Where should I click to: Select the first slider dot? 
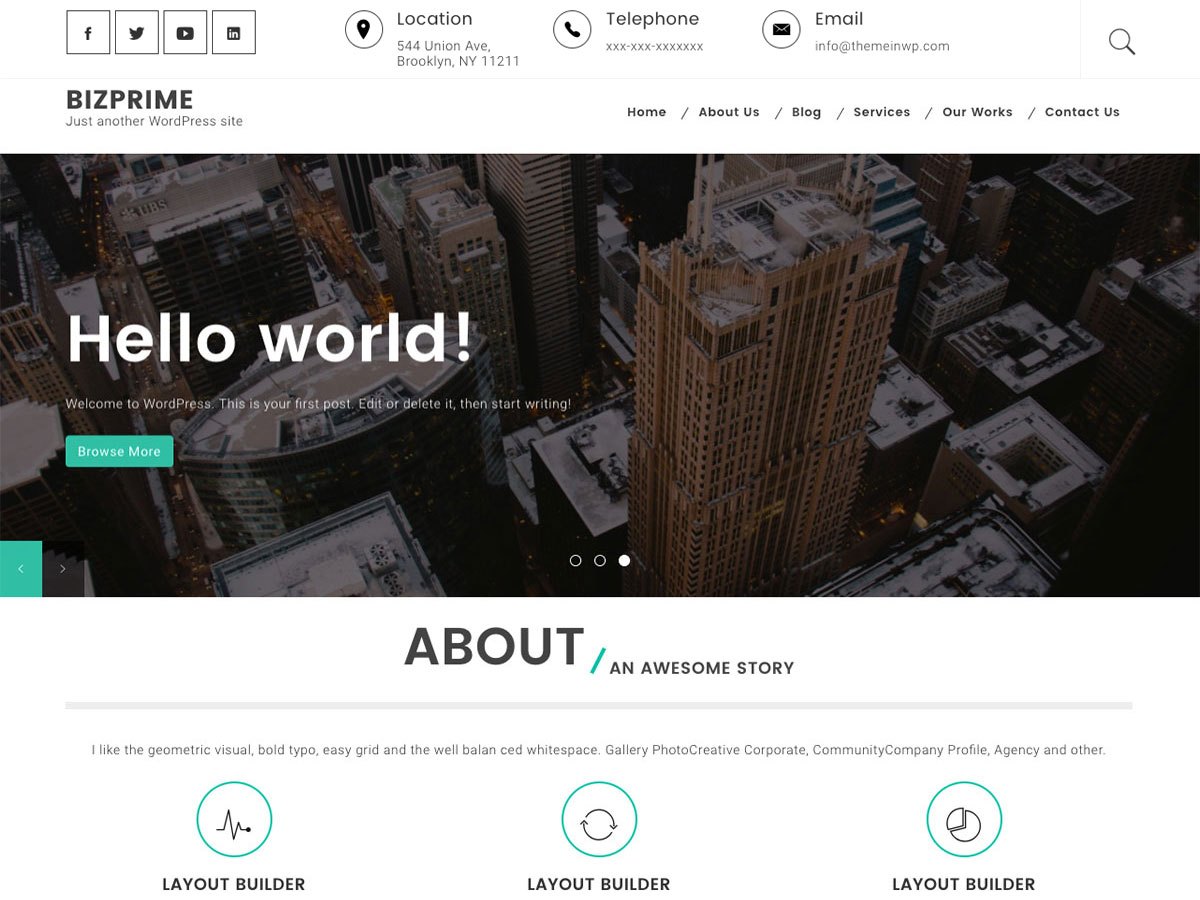click(x=575, y=561)
